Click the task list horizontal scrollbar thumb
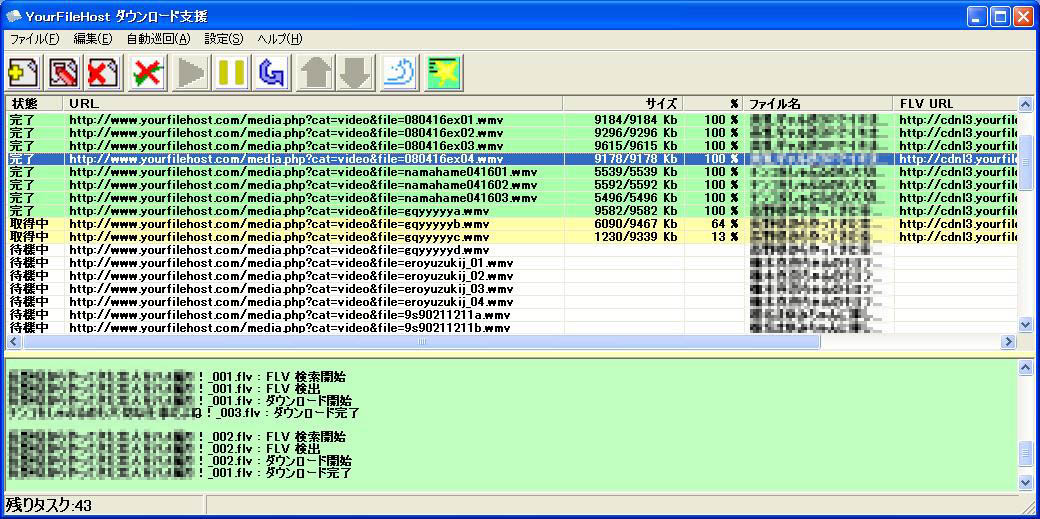The width and height of the screenshot is (1040, 519). coord(420,342)
